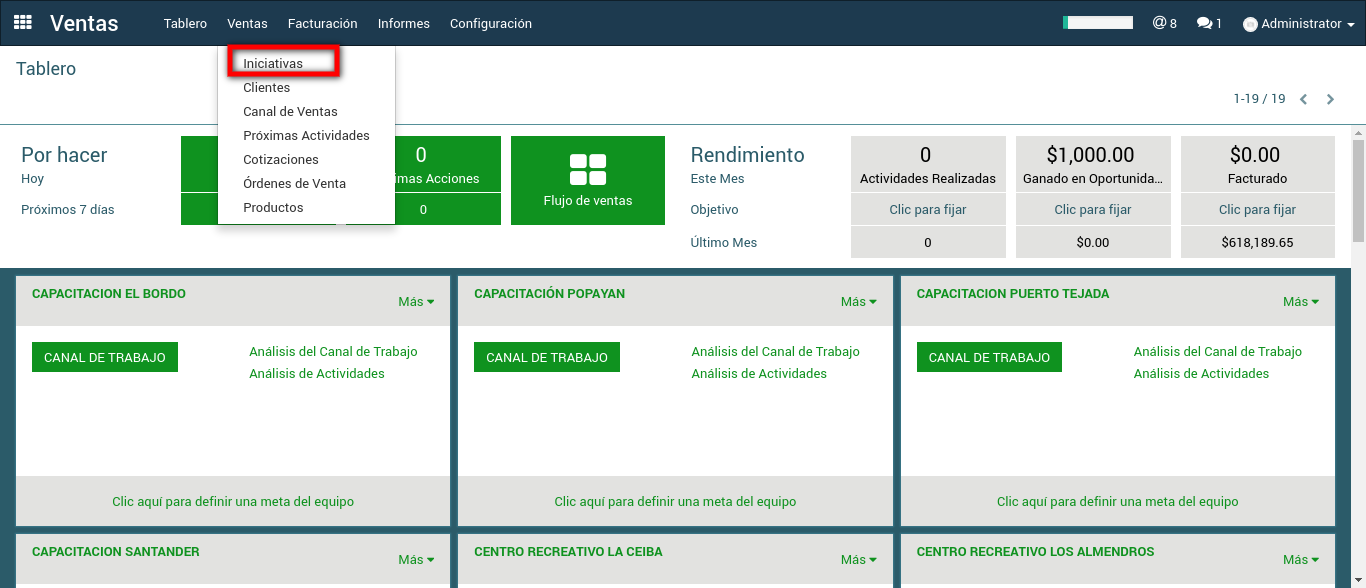1366x588 pixels.
Task: Expand Más menu for Capacitacion El Bordo
Action: click(416, 301)
